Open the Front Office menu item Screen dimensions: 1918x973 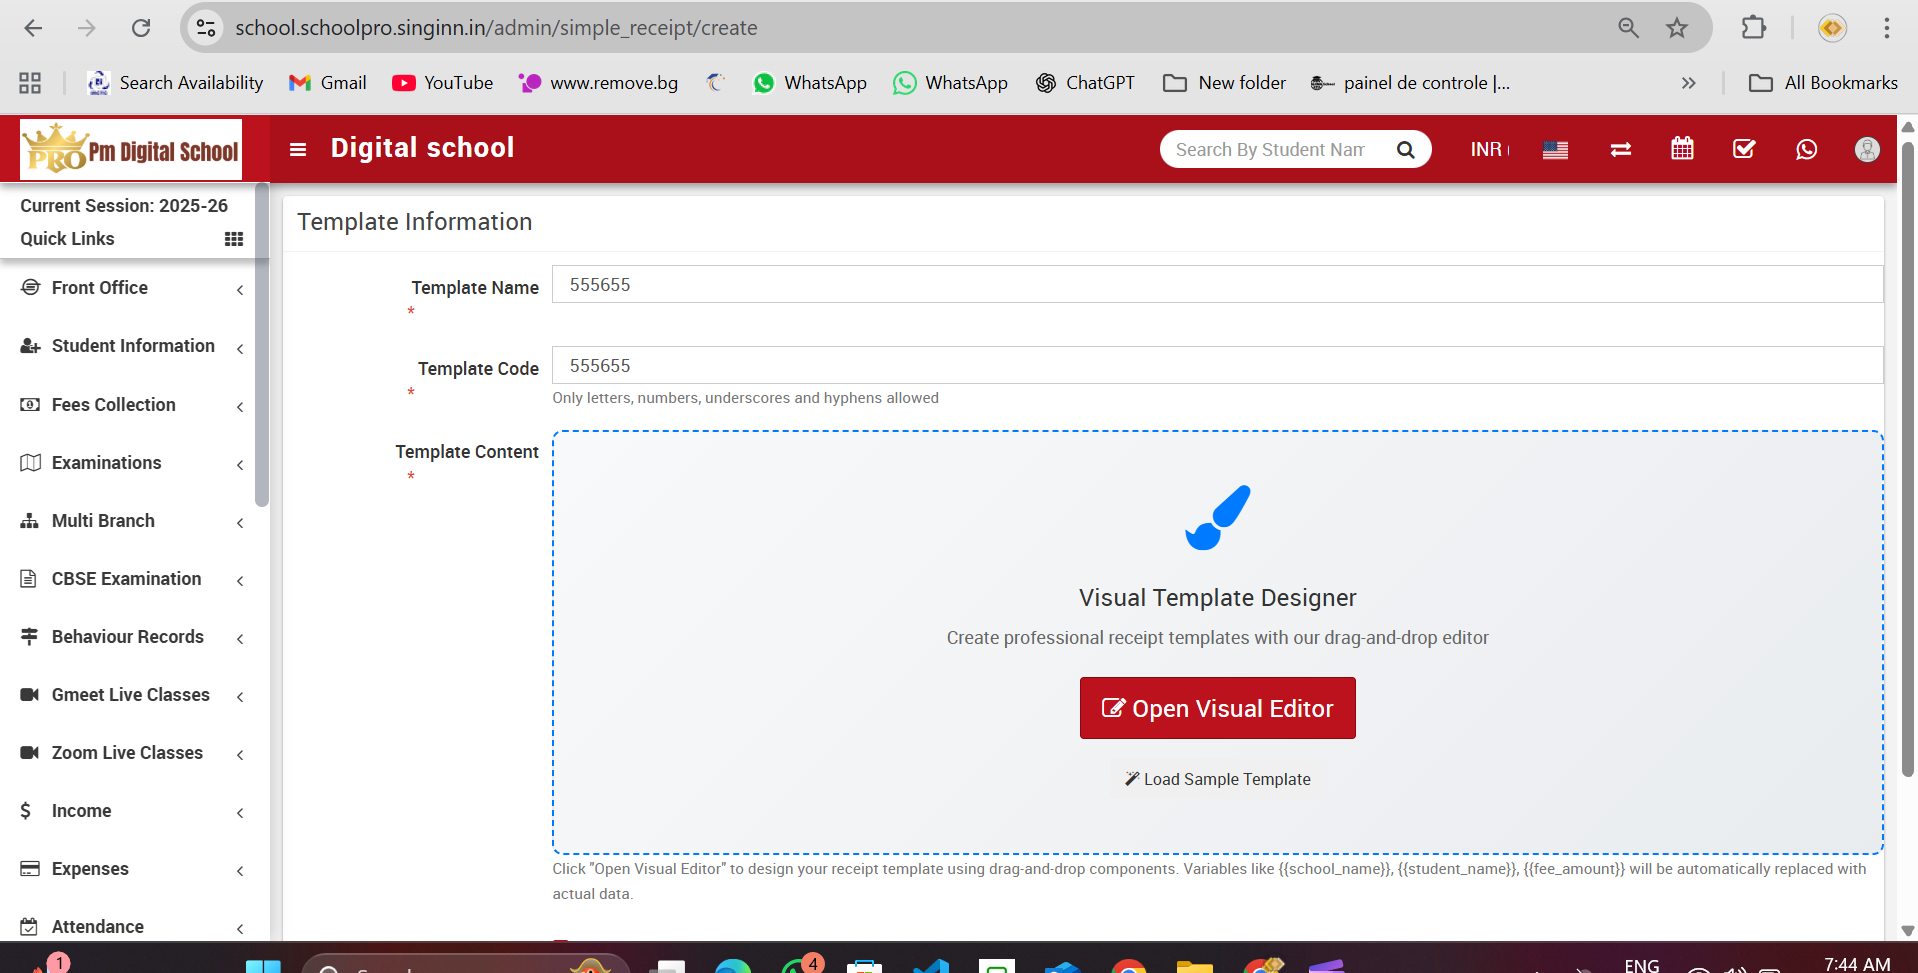coord(100,288)
